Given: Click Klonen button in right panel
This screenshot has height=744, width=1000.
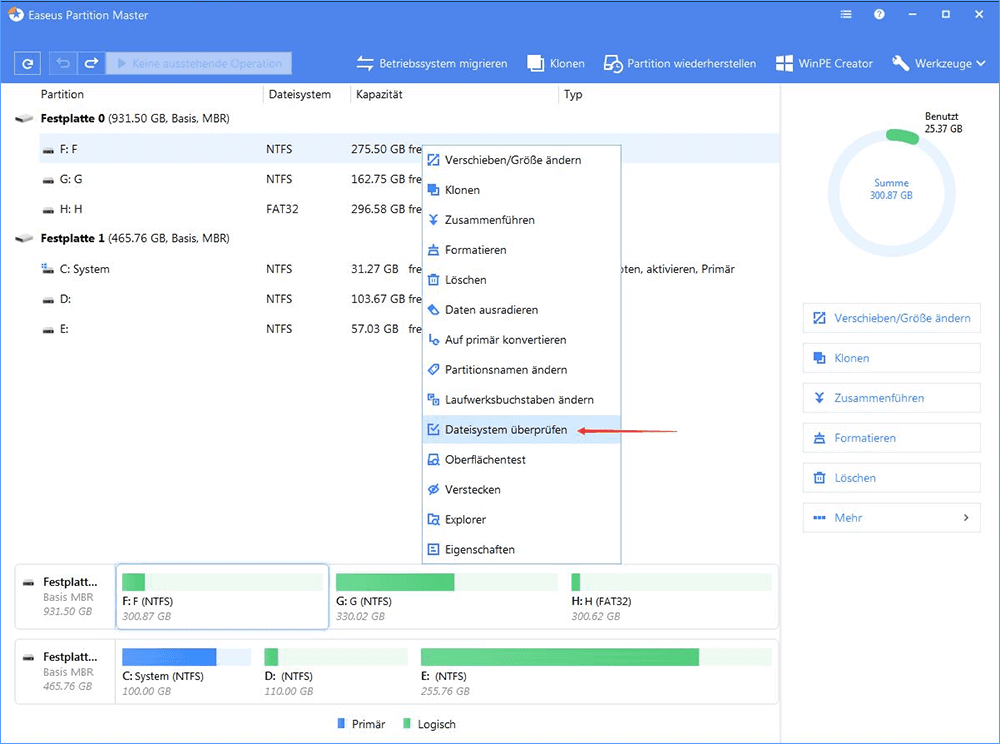Looking at the screenshot, I should tap(892, 358).
